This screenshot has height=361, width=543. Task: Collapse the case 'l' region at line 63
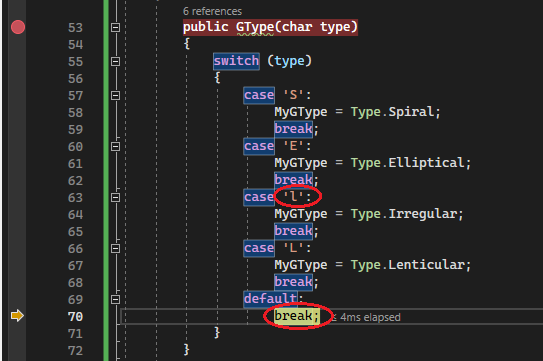tap(115, 197)
